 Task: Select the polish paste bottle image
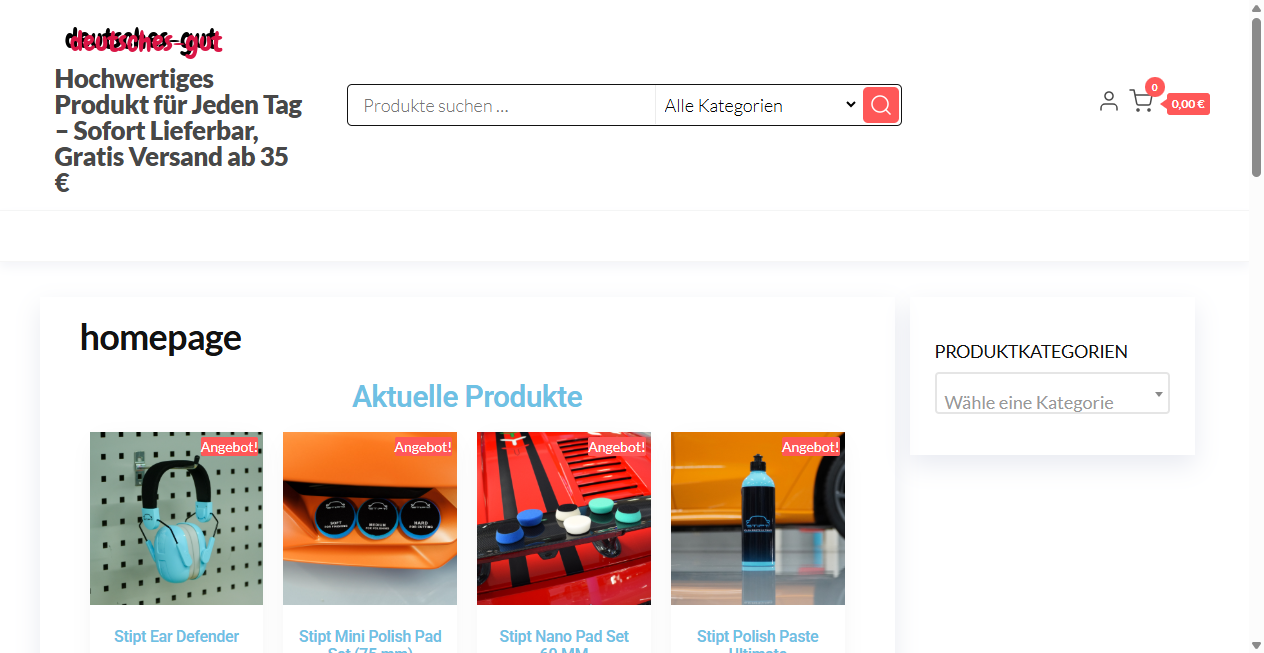point(758,518)
